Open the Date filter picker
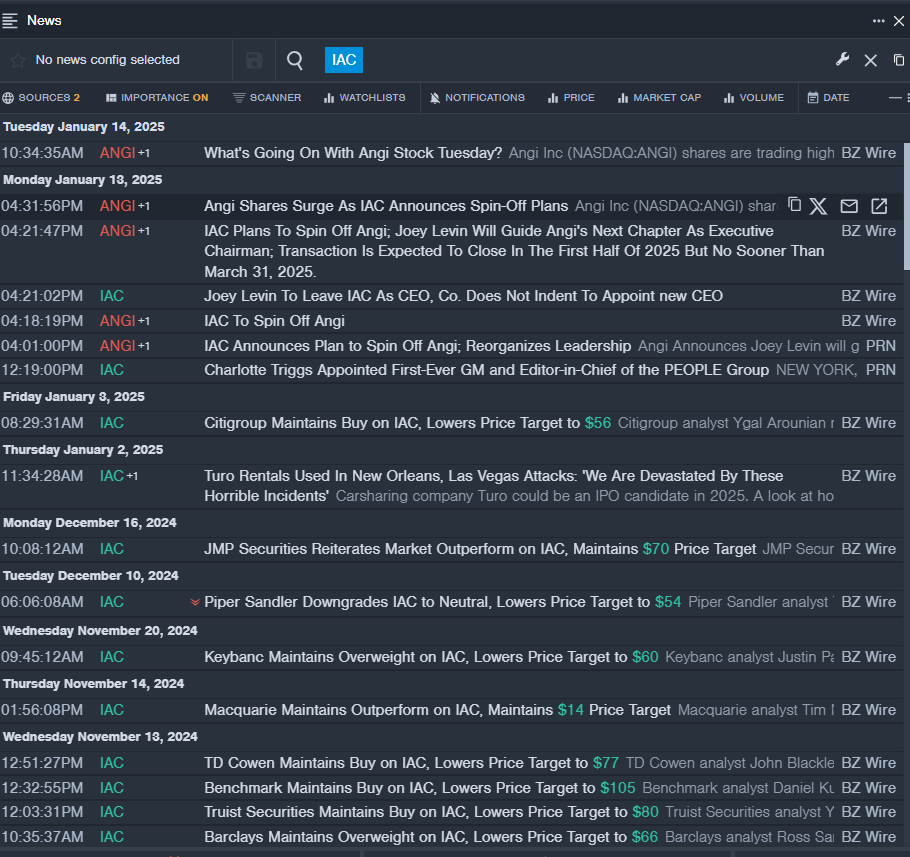Viewport: 910px width, 857px height. click(828, 98)
